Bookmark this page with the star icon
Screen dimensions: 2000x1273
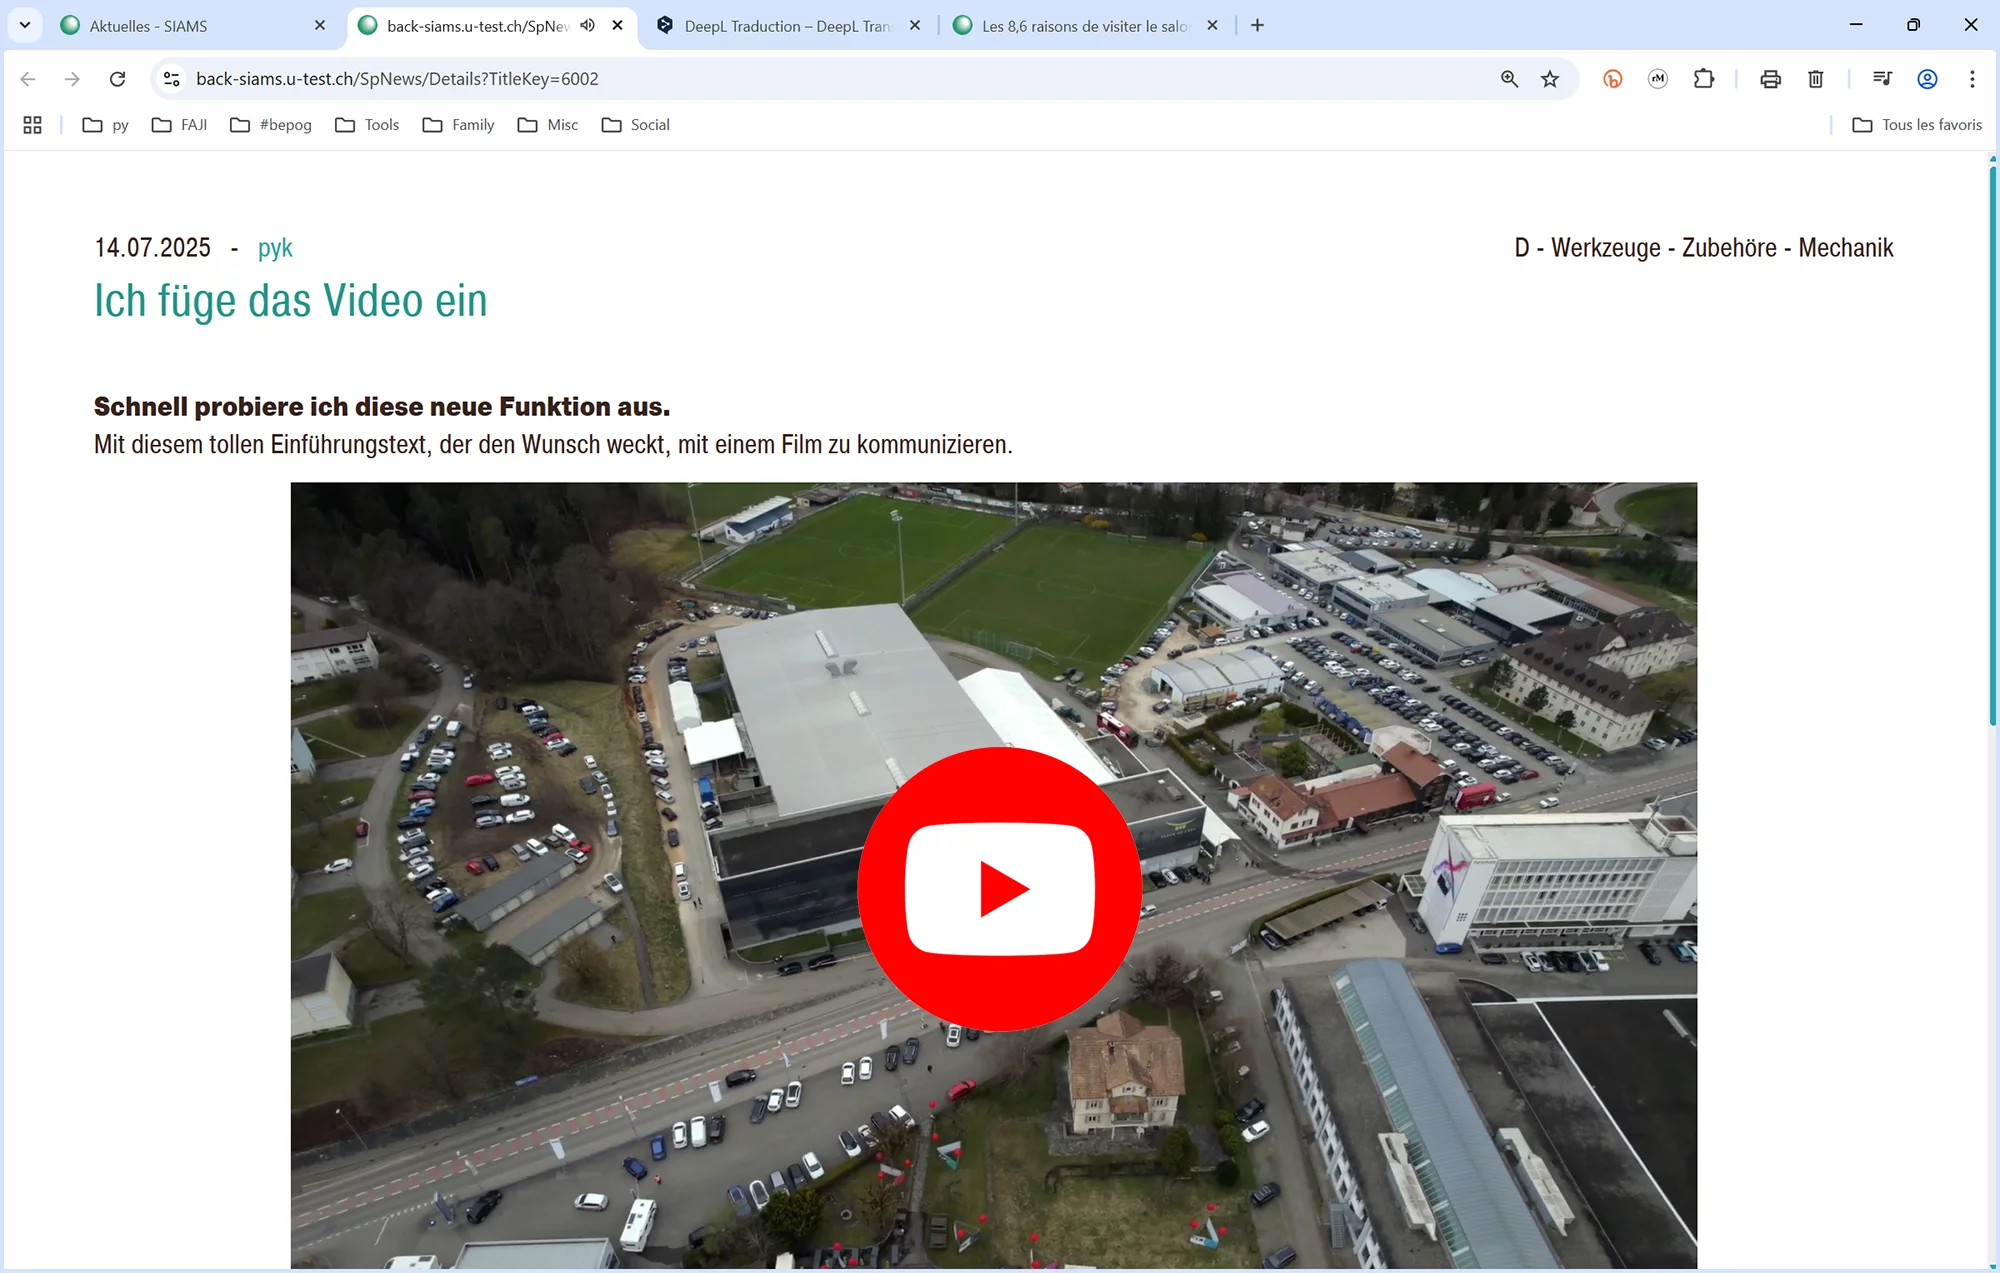(x=1550, y=79)
